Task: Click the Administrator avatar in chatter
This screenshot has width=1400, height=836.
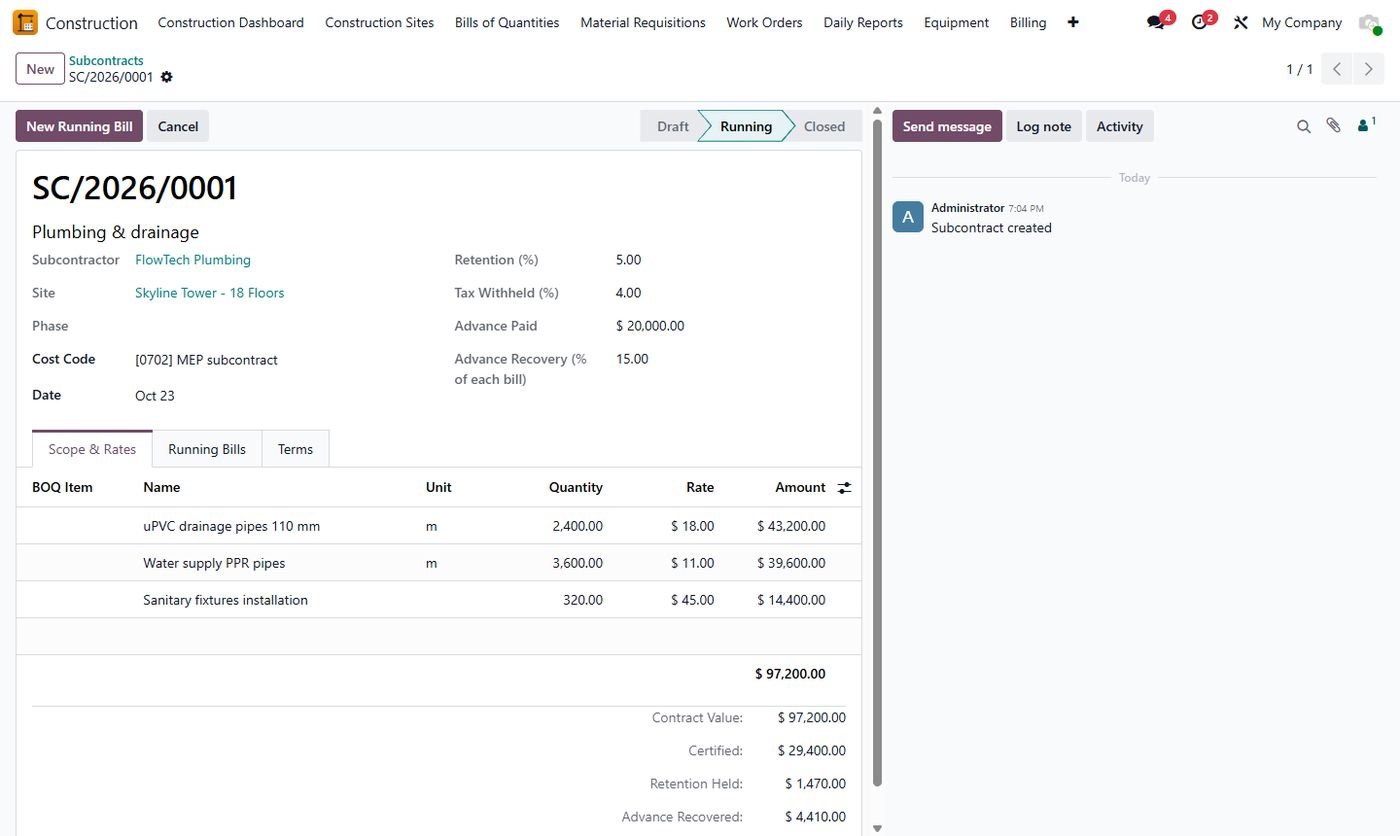Action: tap(908, 217)
